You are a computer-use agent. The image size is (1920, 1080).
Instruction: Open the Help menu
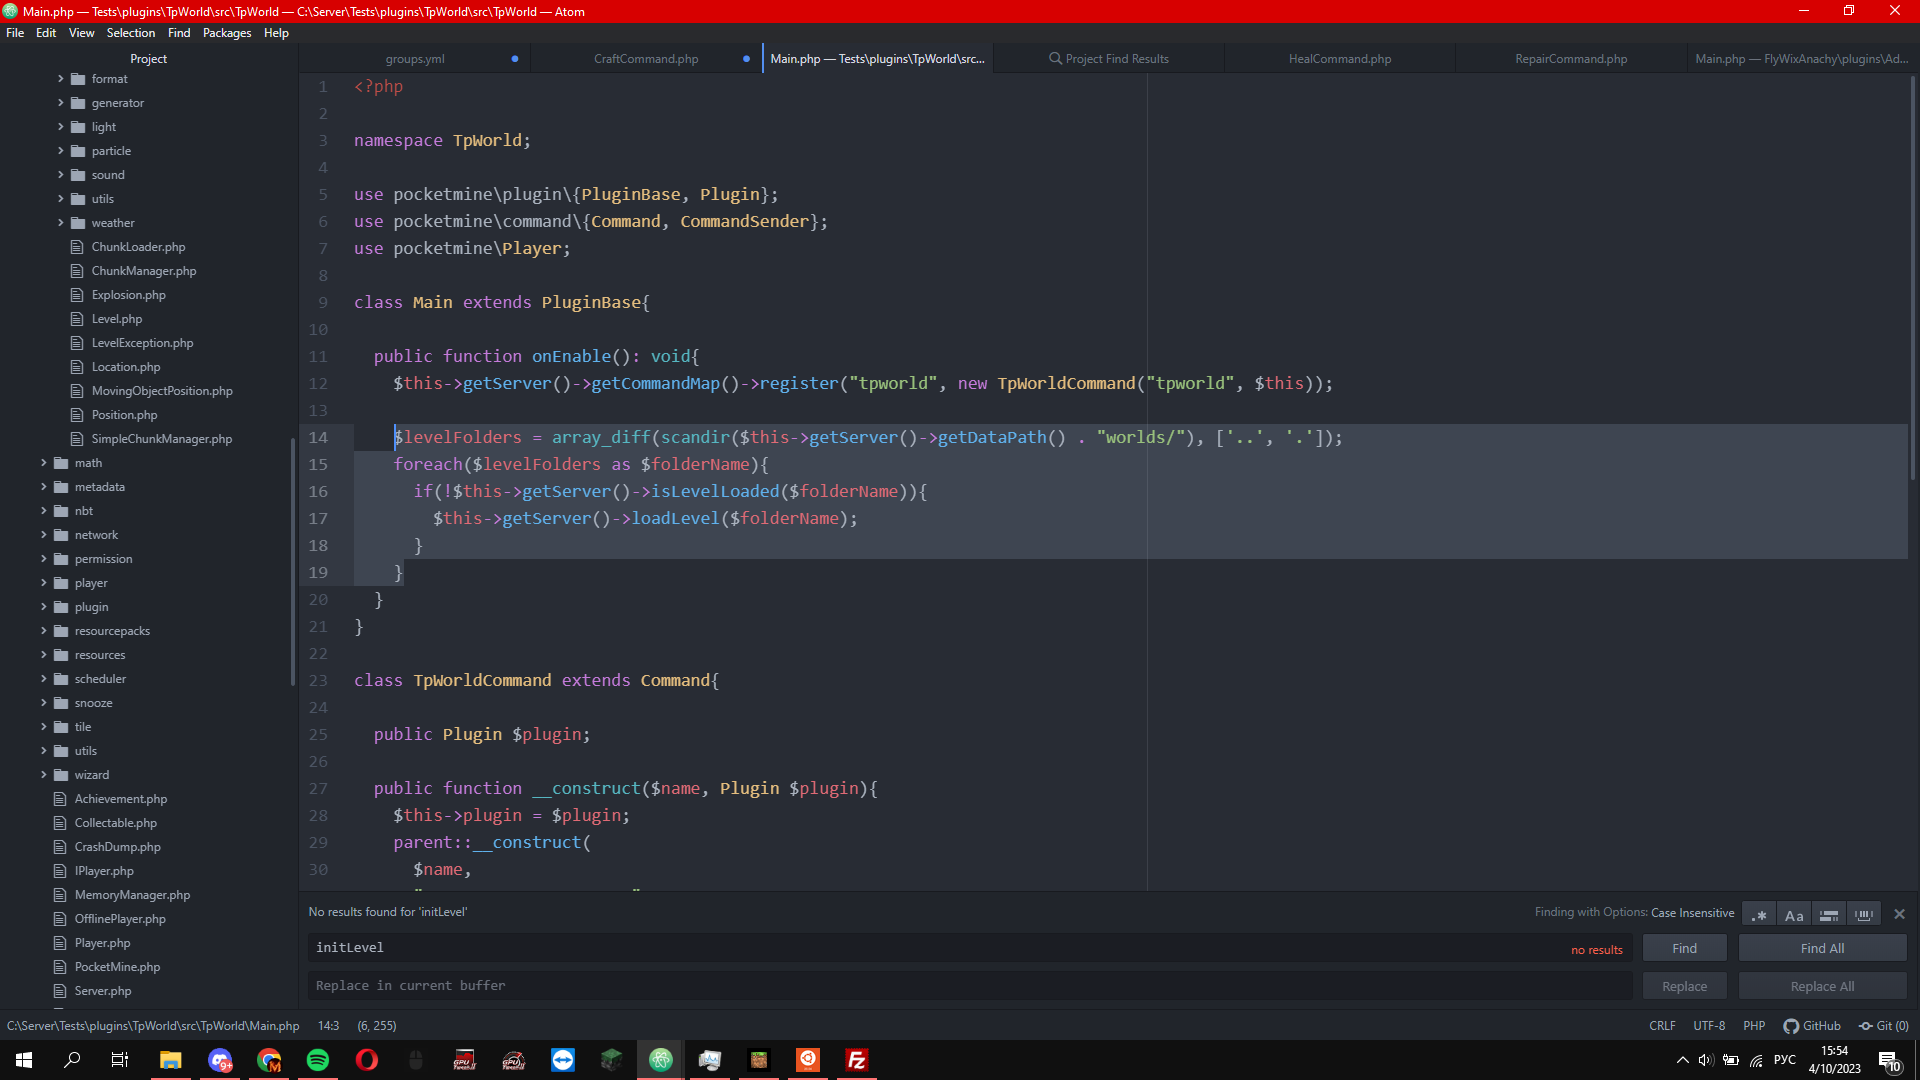coord(276,33)
